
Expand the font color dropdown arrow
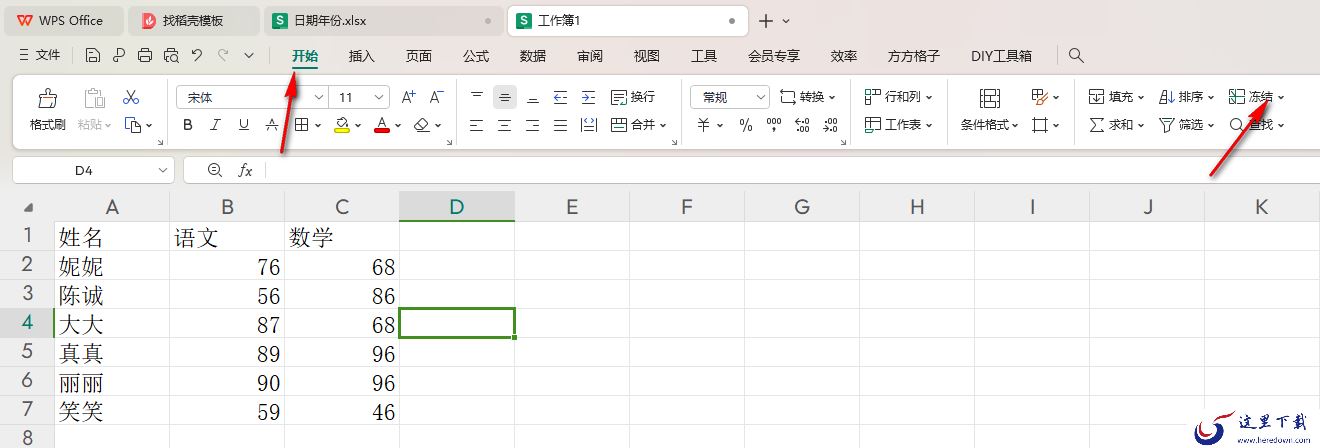(397, 125)
